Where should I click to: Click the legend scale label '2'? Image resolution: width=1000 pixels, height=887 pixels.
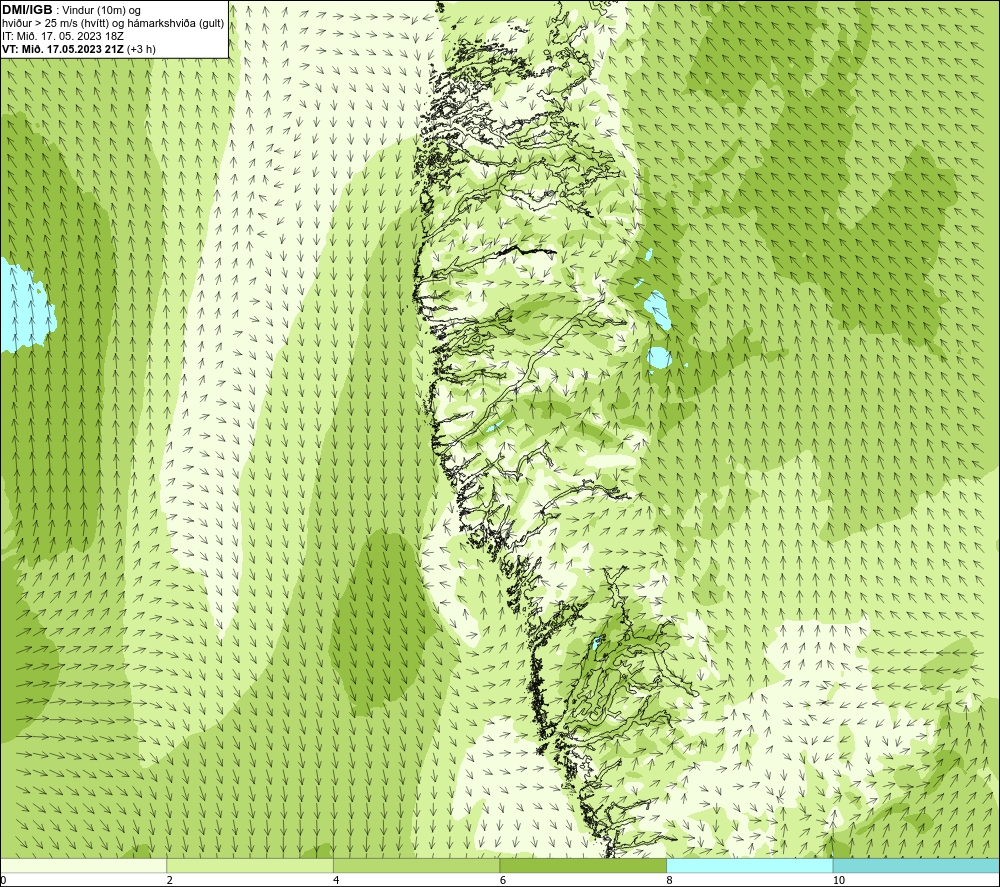click(x=170, y=881)
